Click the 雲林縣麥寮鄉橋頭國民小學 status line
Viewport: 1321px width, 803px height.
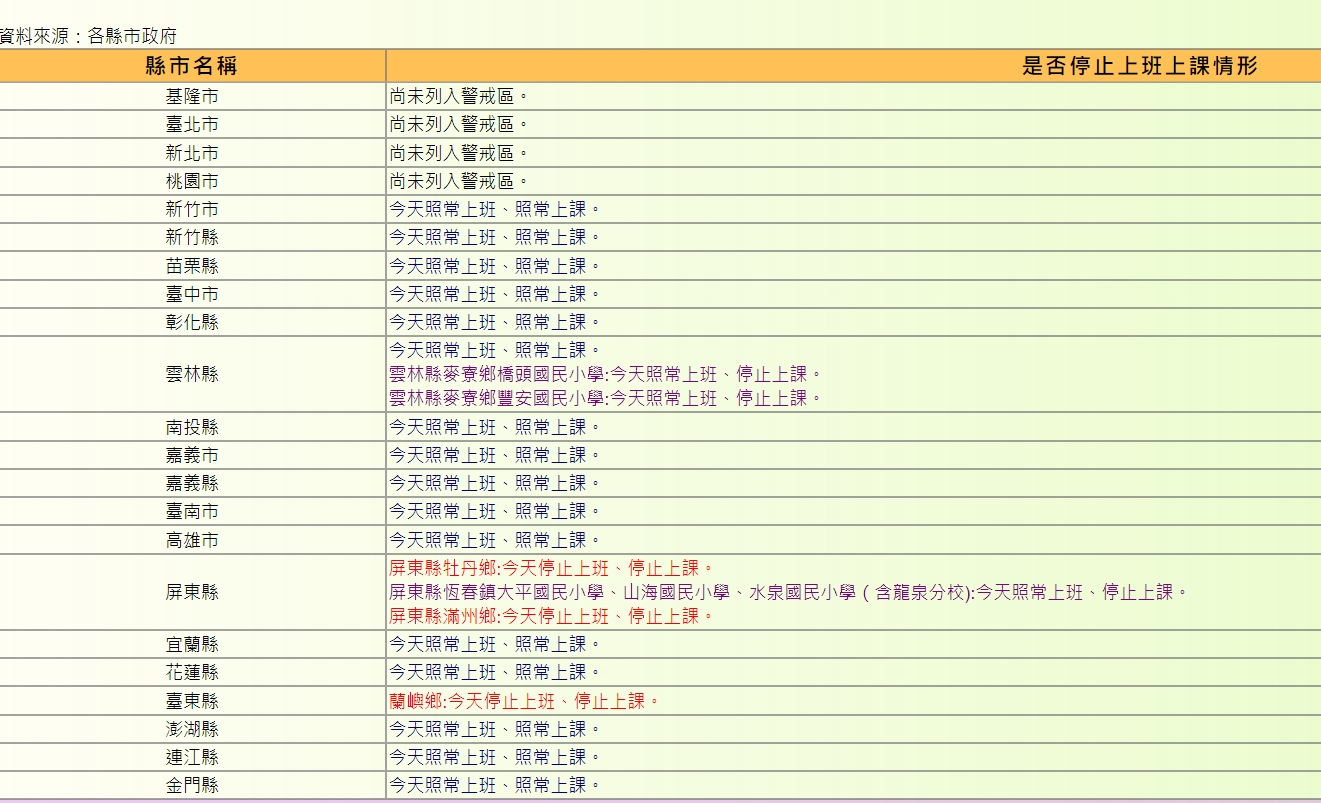pos(605,374)
